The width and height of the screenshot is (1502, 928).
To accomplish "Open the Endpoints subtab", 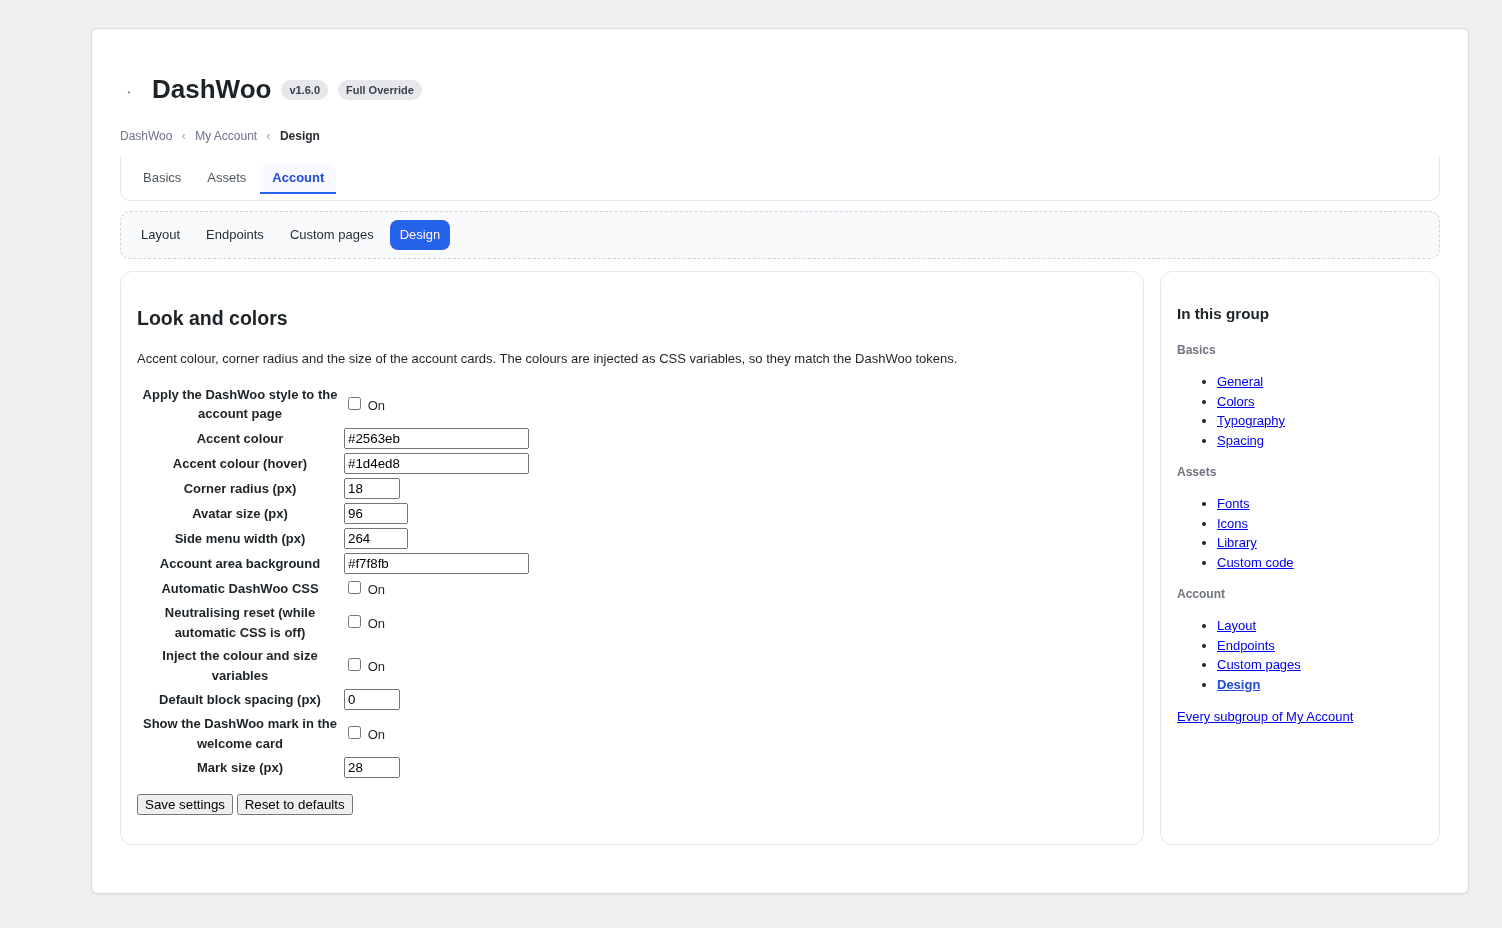I will tap(235, 235).
